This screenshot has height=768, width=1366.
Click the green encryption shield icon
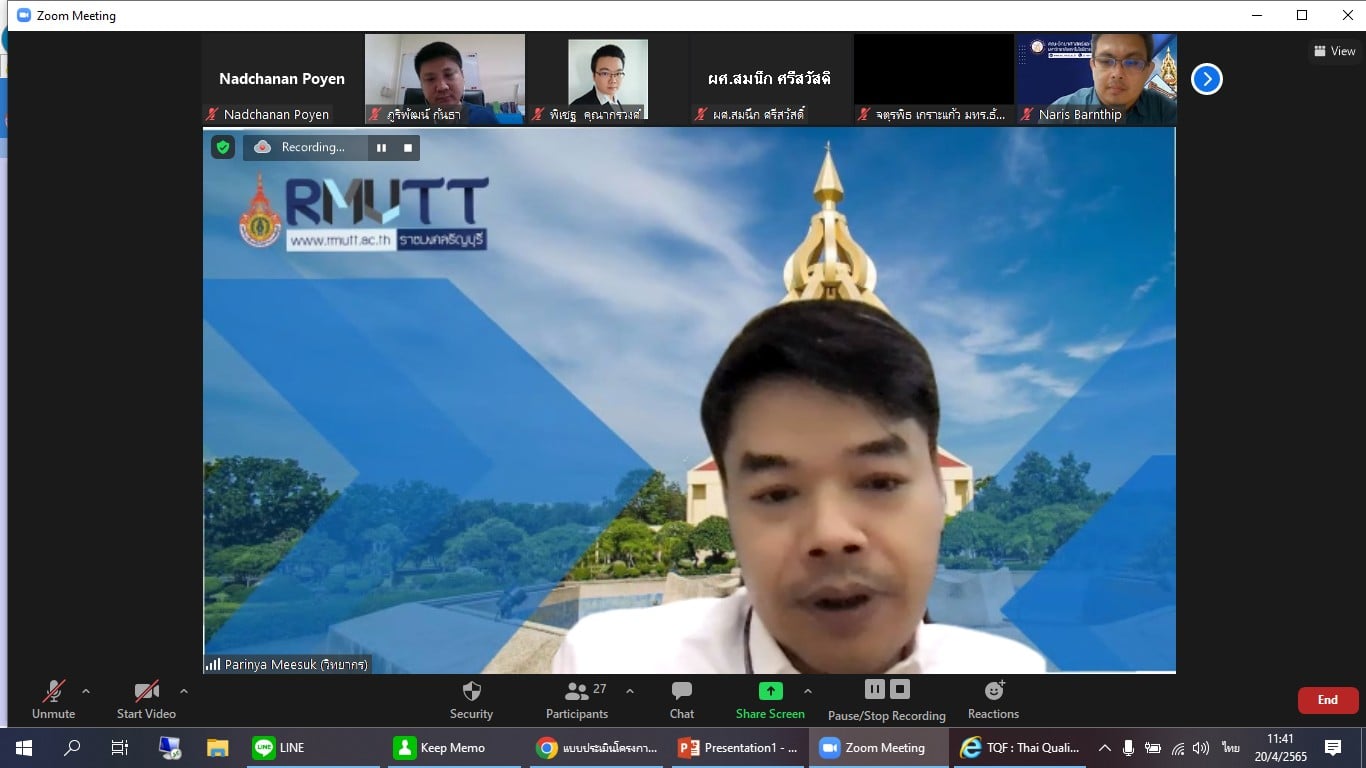(x=223, y=147)
